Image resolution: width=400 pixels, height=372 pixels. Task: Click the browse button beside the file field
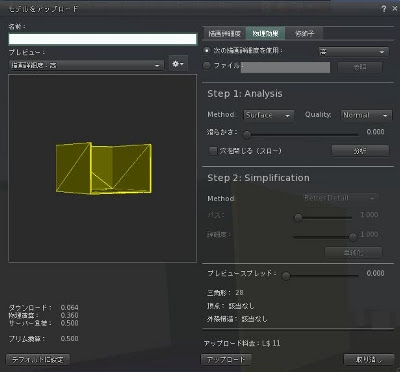point(360,67)
